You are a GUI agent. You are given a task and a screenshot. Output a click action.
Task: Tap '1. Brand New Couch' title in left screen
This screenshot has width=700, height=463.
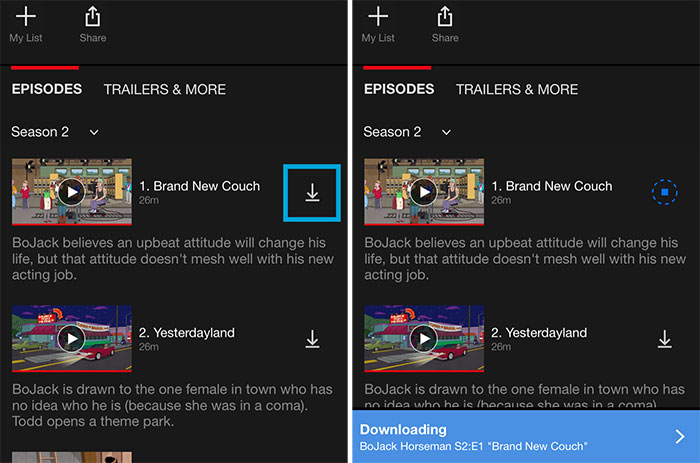[x=199, y=186]
